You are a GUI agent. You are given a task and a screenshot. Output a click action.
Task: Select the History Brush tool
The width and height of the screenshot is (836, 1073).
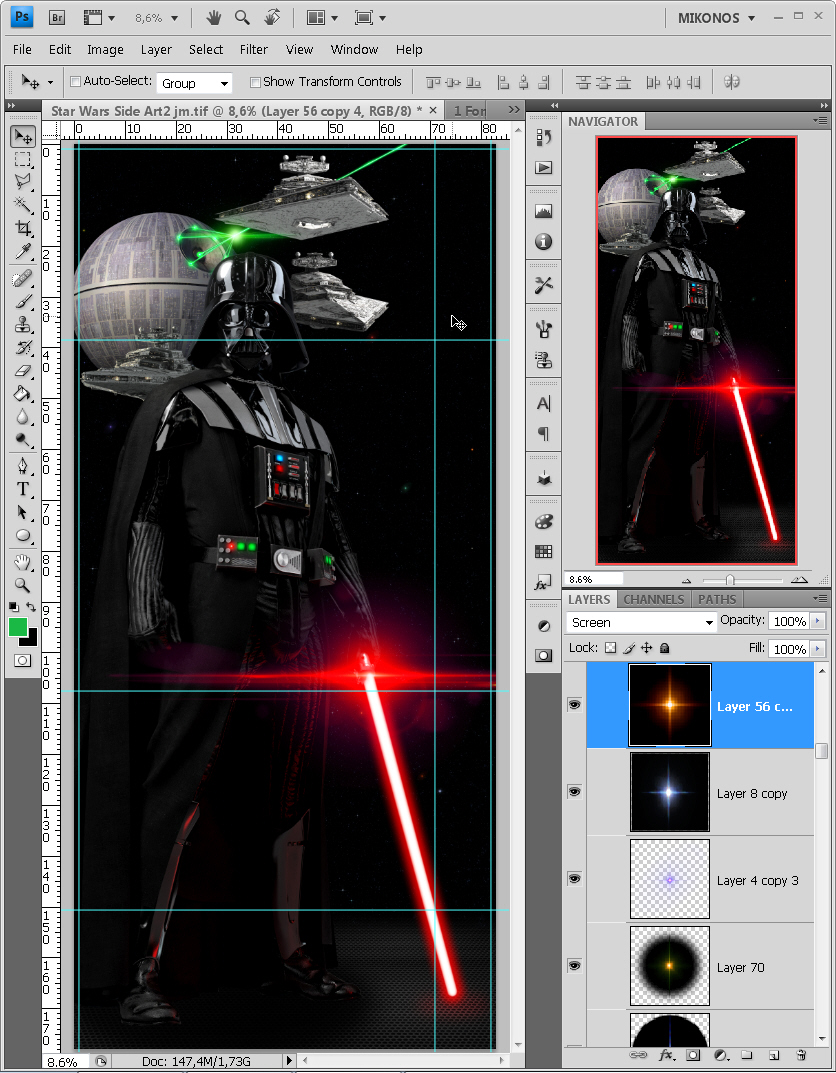(x=23, y=348)
